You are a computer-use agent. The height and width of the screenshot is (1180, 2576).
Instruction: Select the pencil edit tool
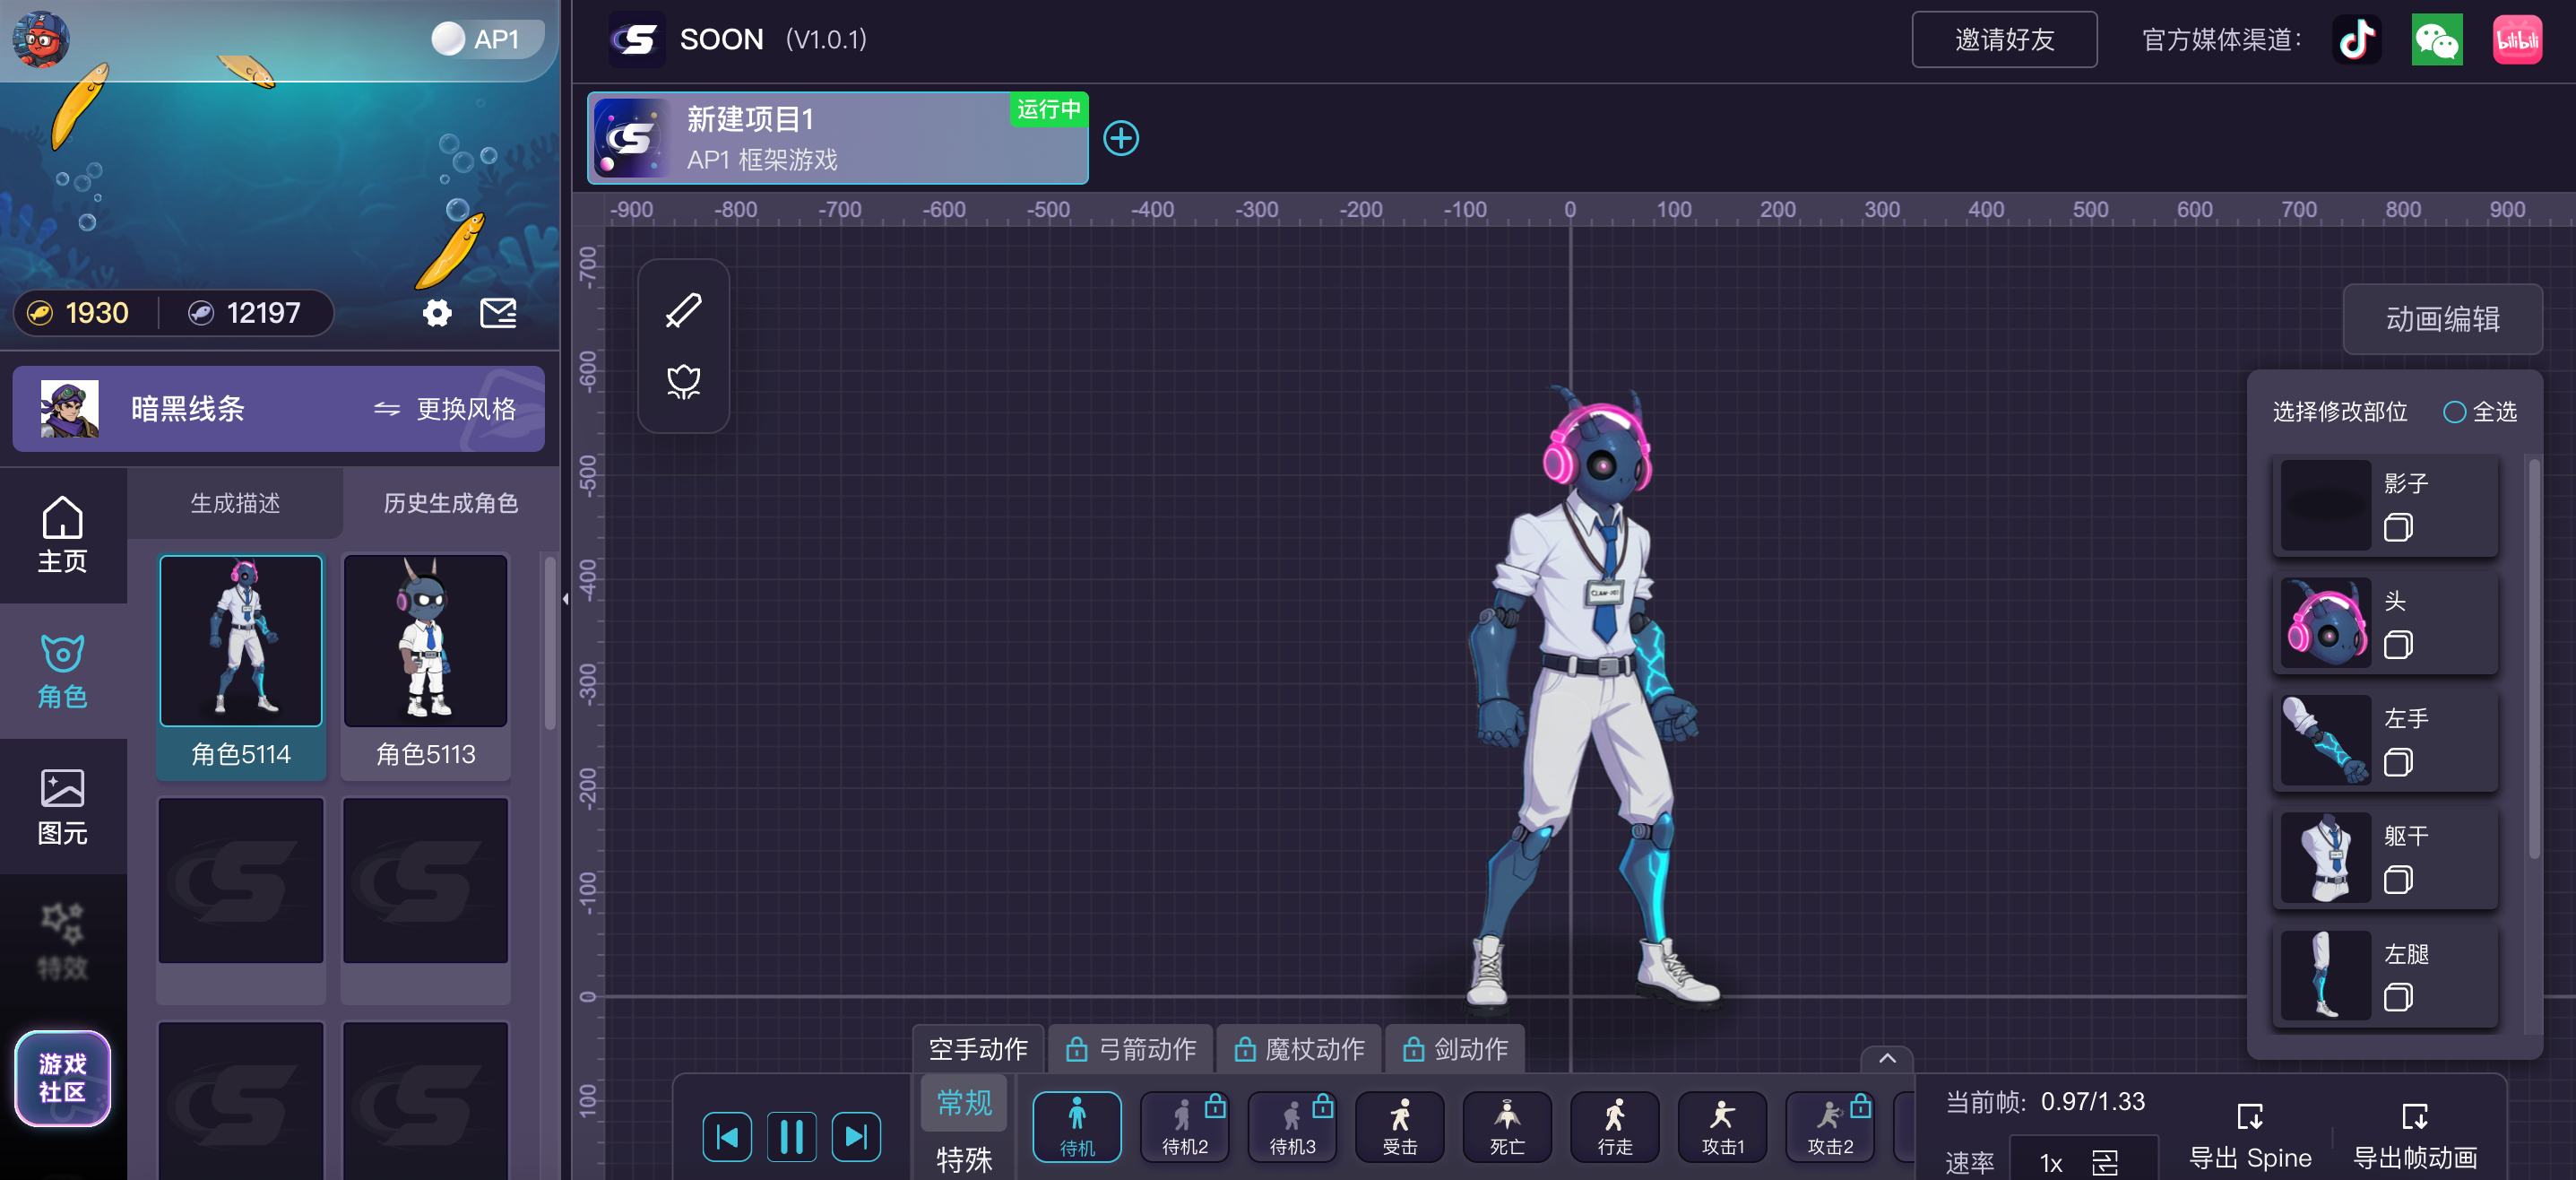pos(684,310)
